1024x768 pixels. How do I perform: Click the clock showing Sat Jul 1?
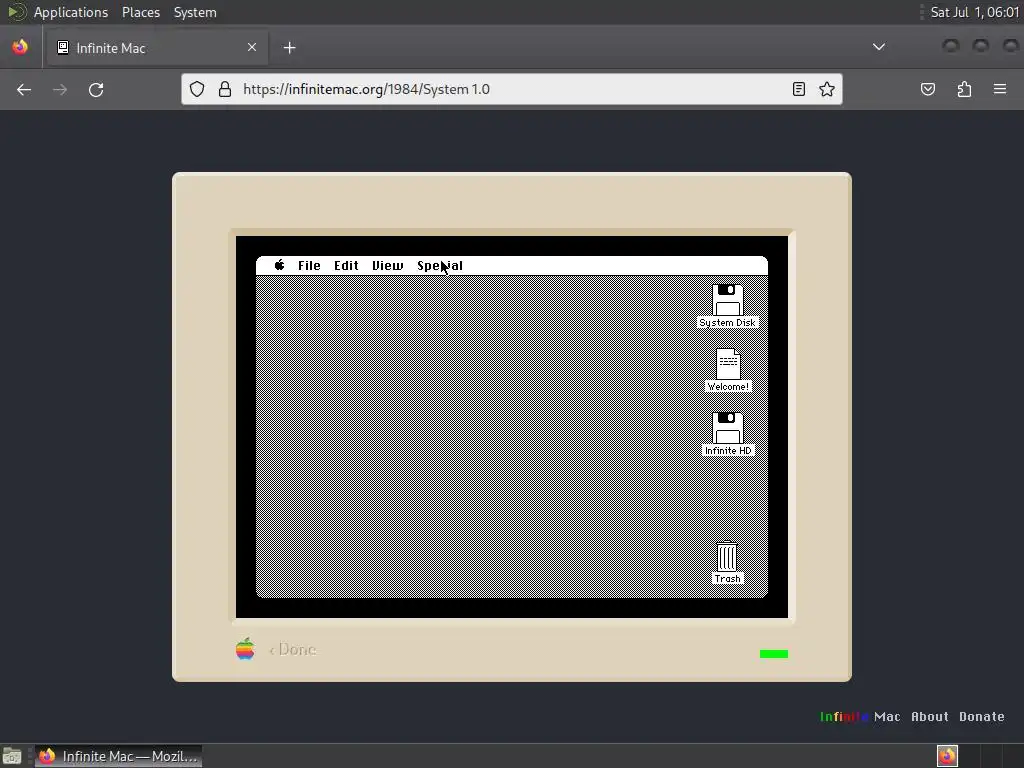(974, 12)
